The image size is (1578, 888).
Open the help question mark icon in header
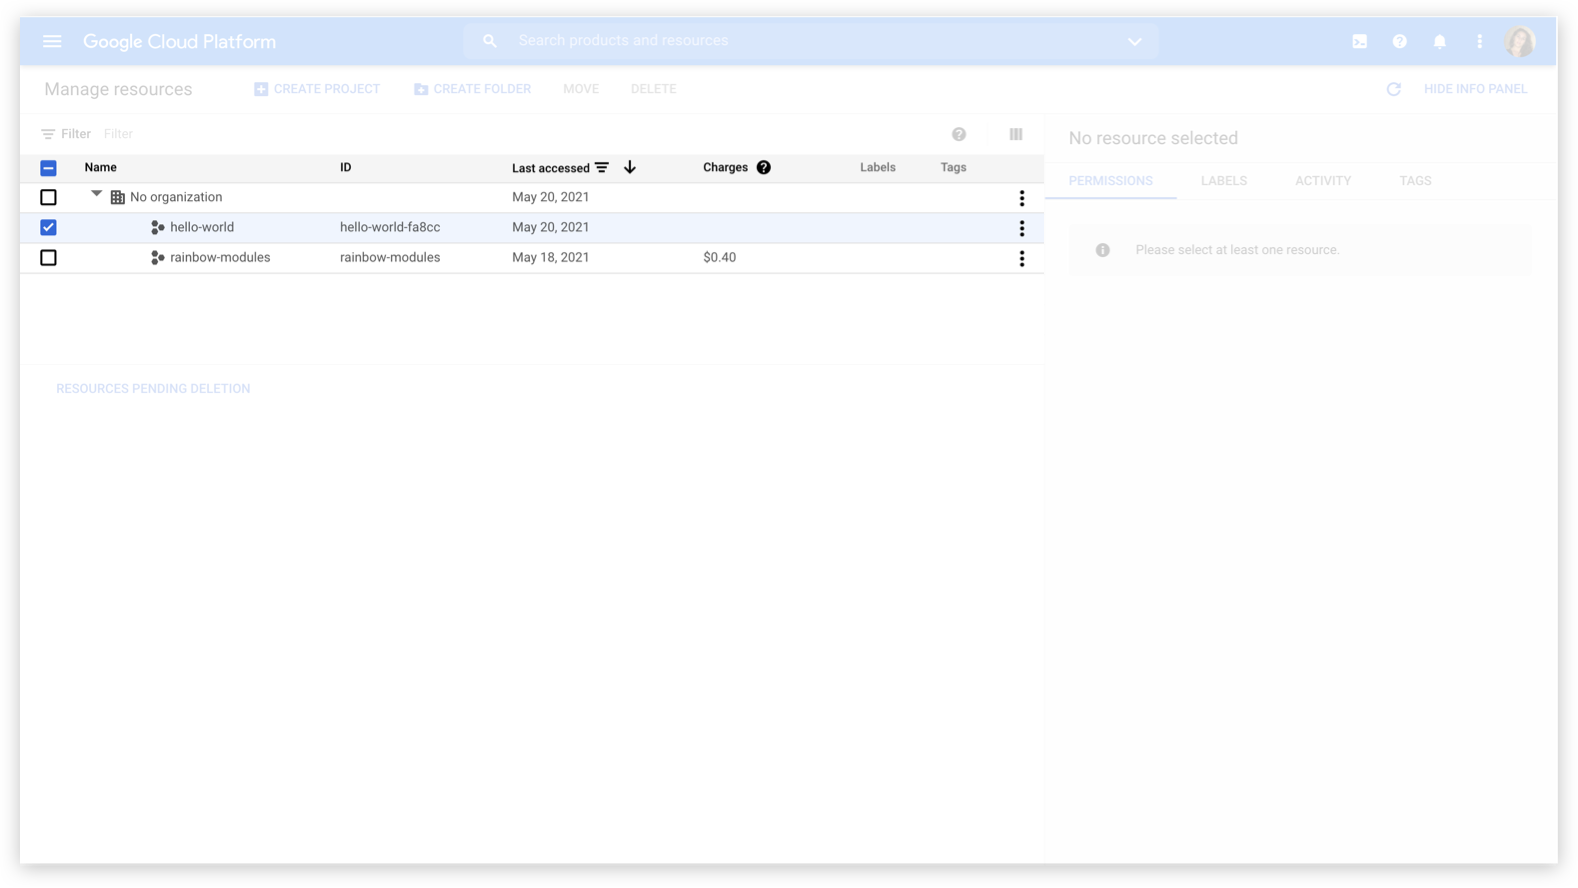point(1400,41)
